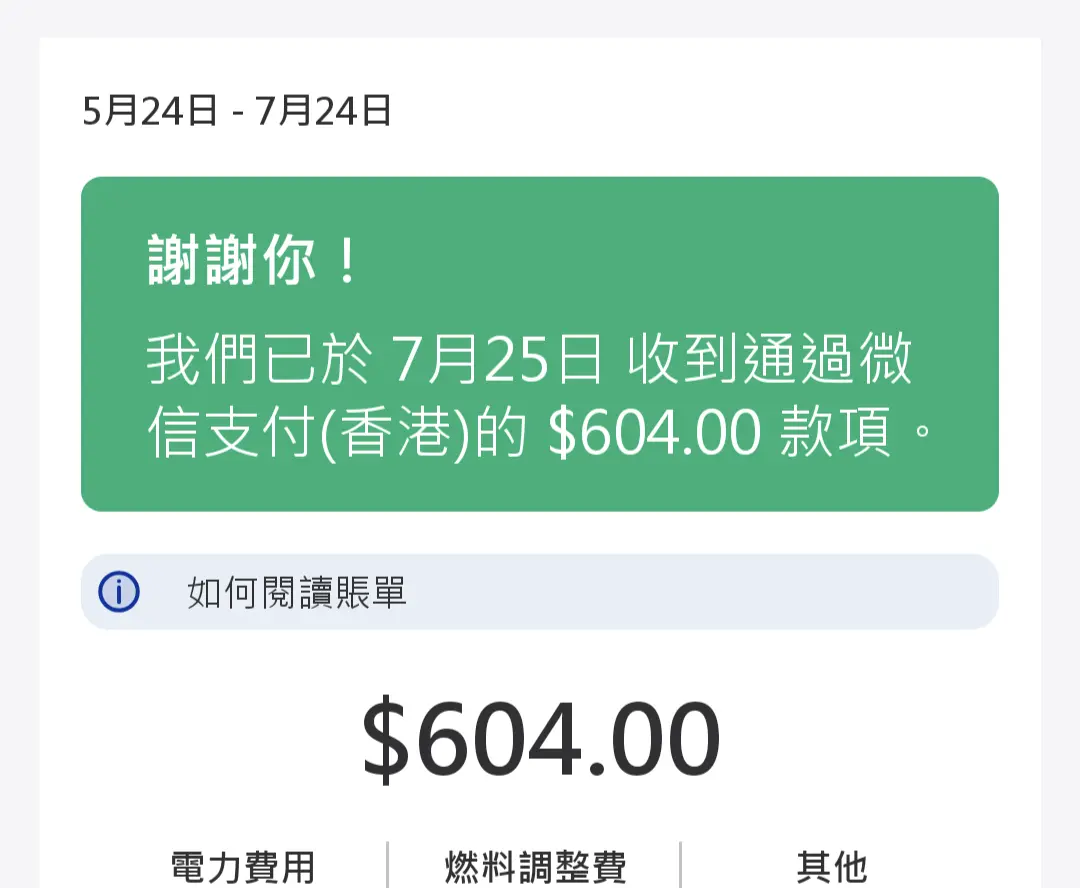Screen dimensions: 1080x888
Task: Select the 其他 charges tab
Action: coord(832,867)
